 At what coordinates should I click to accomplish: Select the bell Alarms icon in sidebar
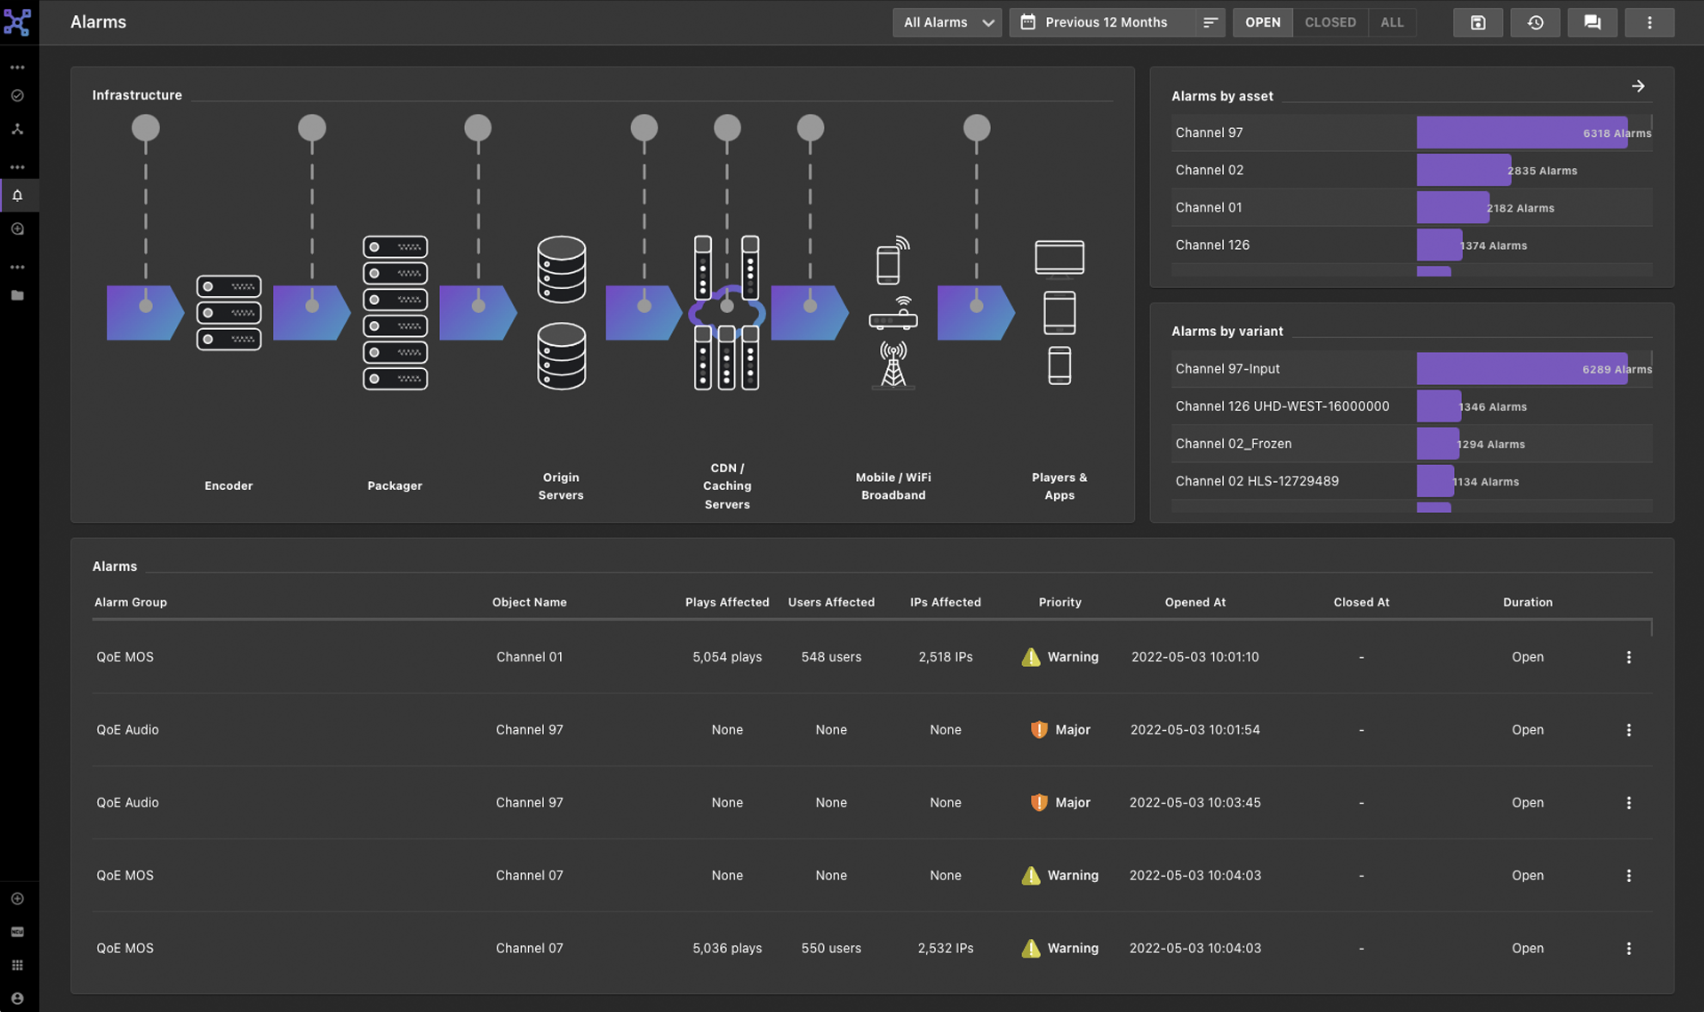(17, 196)
